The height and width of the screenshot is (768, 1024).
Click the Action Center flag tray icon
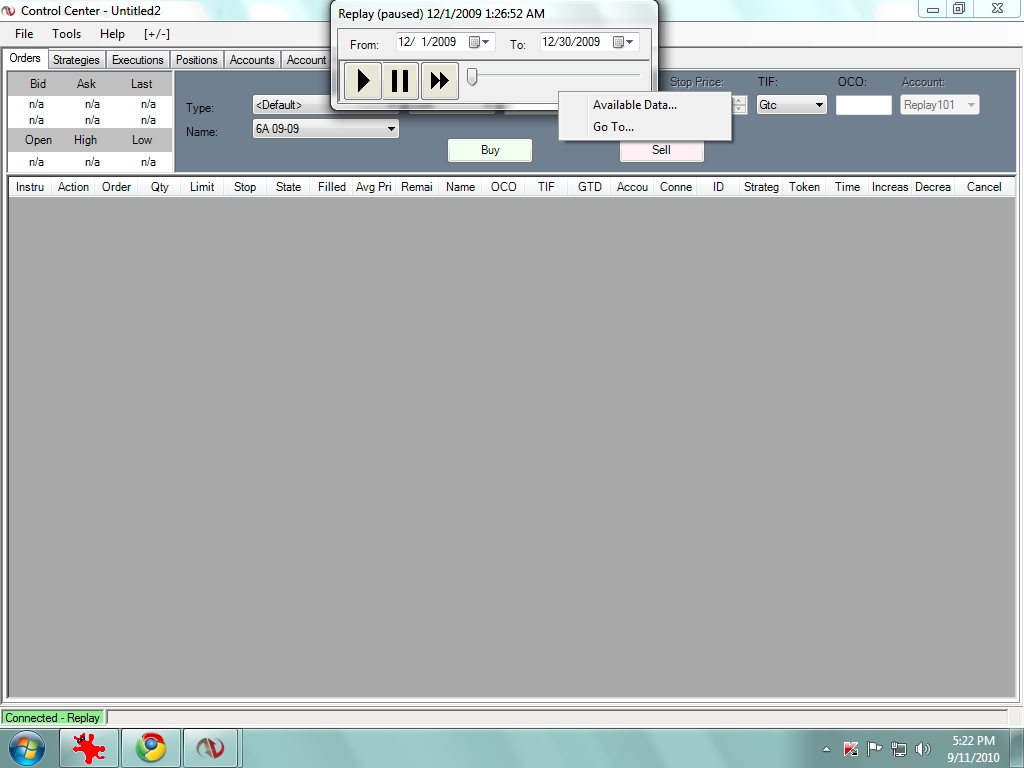[874, 749]
